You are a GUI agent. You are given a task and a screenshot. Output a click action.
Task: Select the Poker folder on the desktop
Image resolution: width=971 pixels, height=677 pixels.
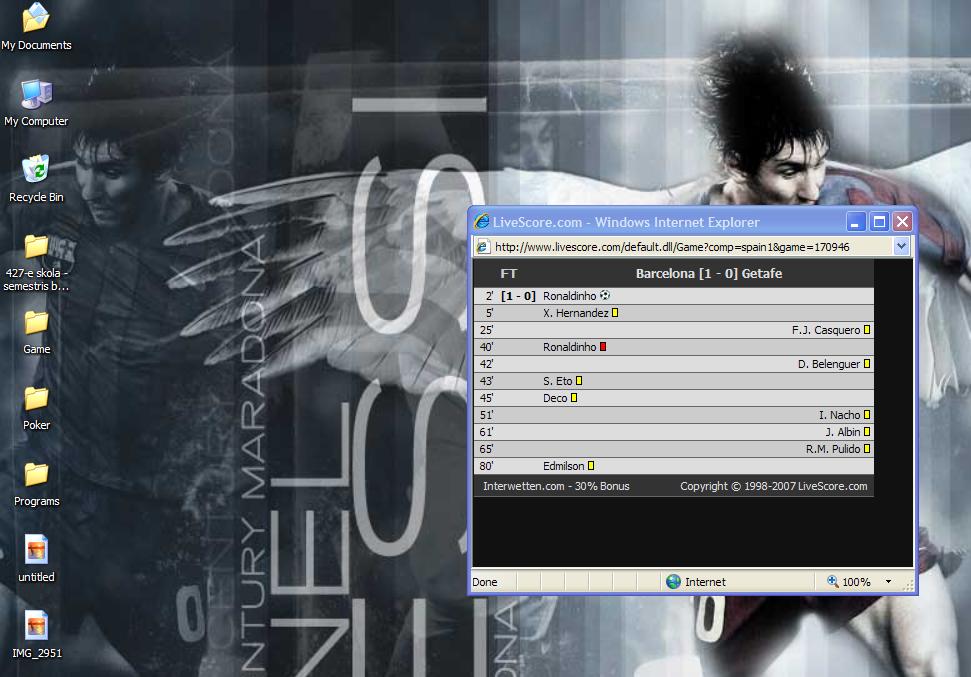36,399
